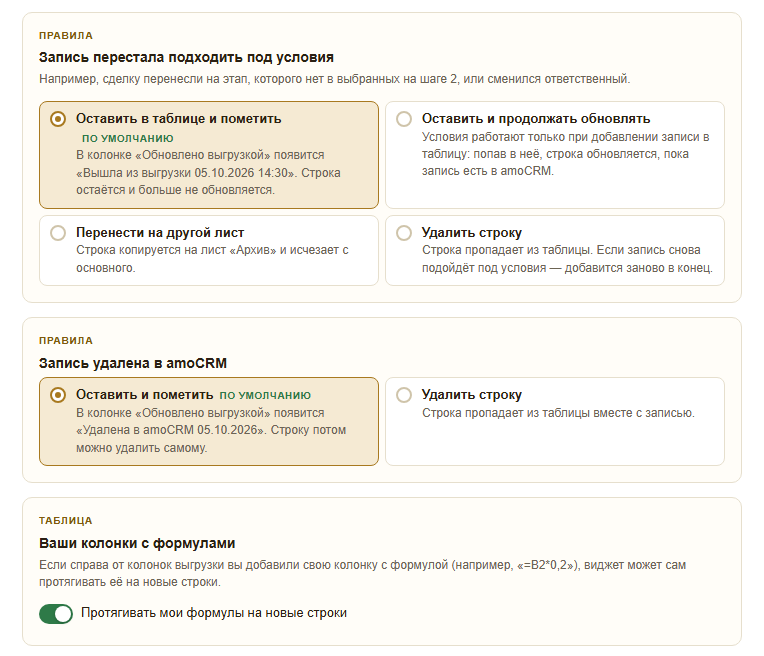Screen dimensions: 764x656
Task: Toggle 'Протягивать мои формулы на новые строки' switch
Action: (x=56, y=614)
